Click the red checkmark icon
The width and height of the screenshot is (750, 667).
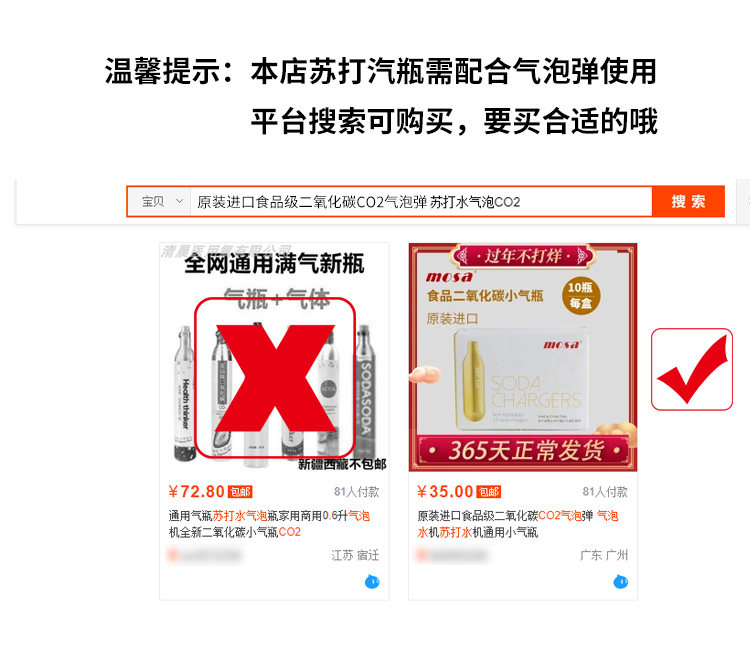click(x=692, y=369)
